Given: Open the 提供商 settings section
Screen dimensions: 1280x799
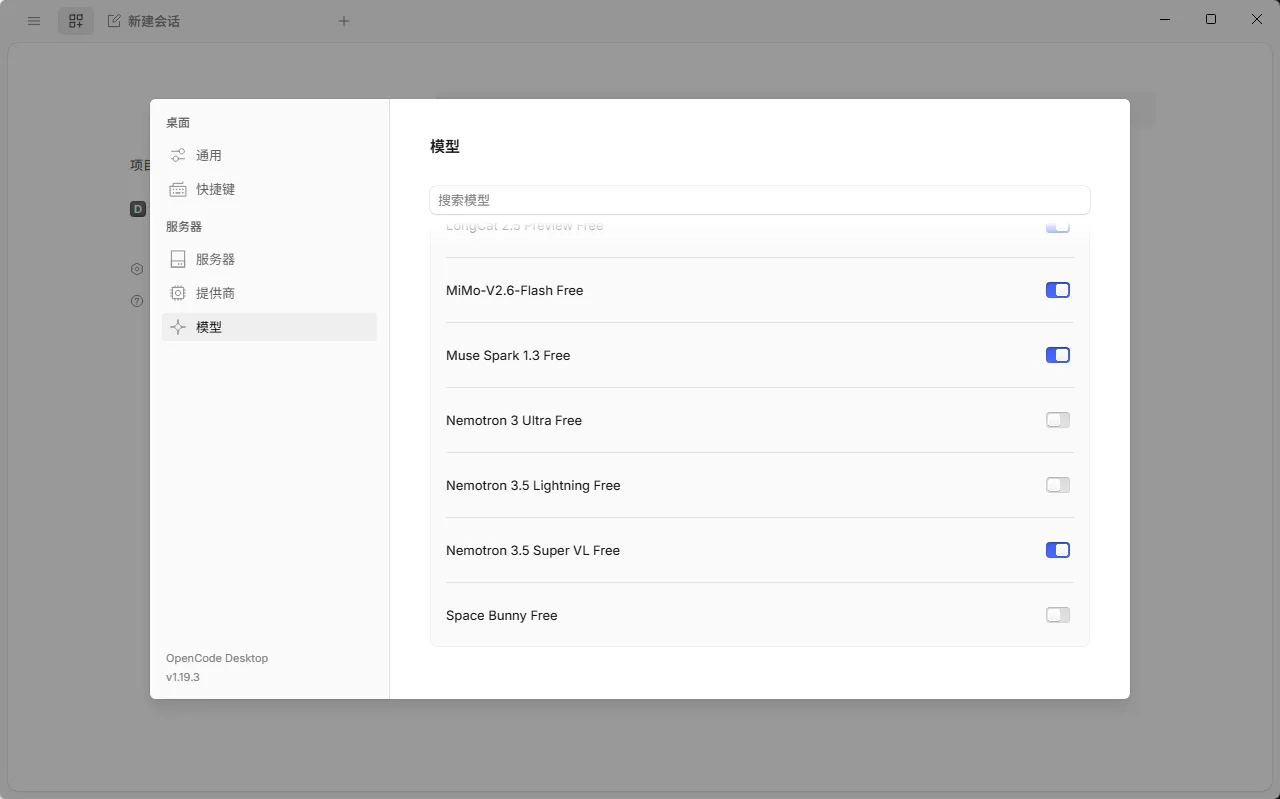Looking at the screenshot, I should pos(269,293).
